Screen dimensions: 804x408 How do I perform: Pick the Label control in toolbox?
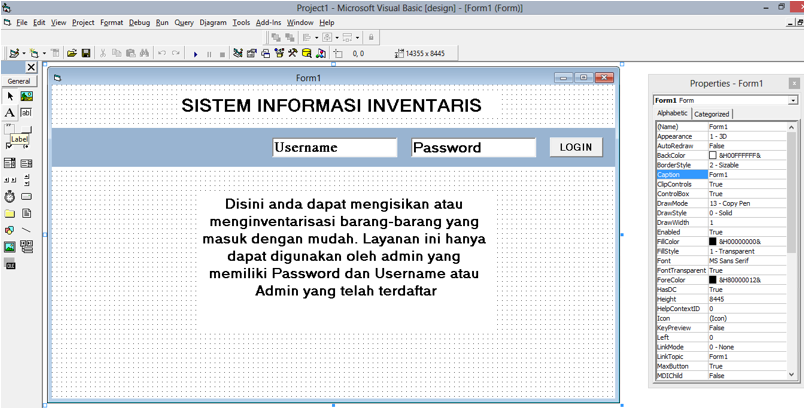[10, 113]
